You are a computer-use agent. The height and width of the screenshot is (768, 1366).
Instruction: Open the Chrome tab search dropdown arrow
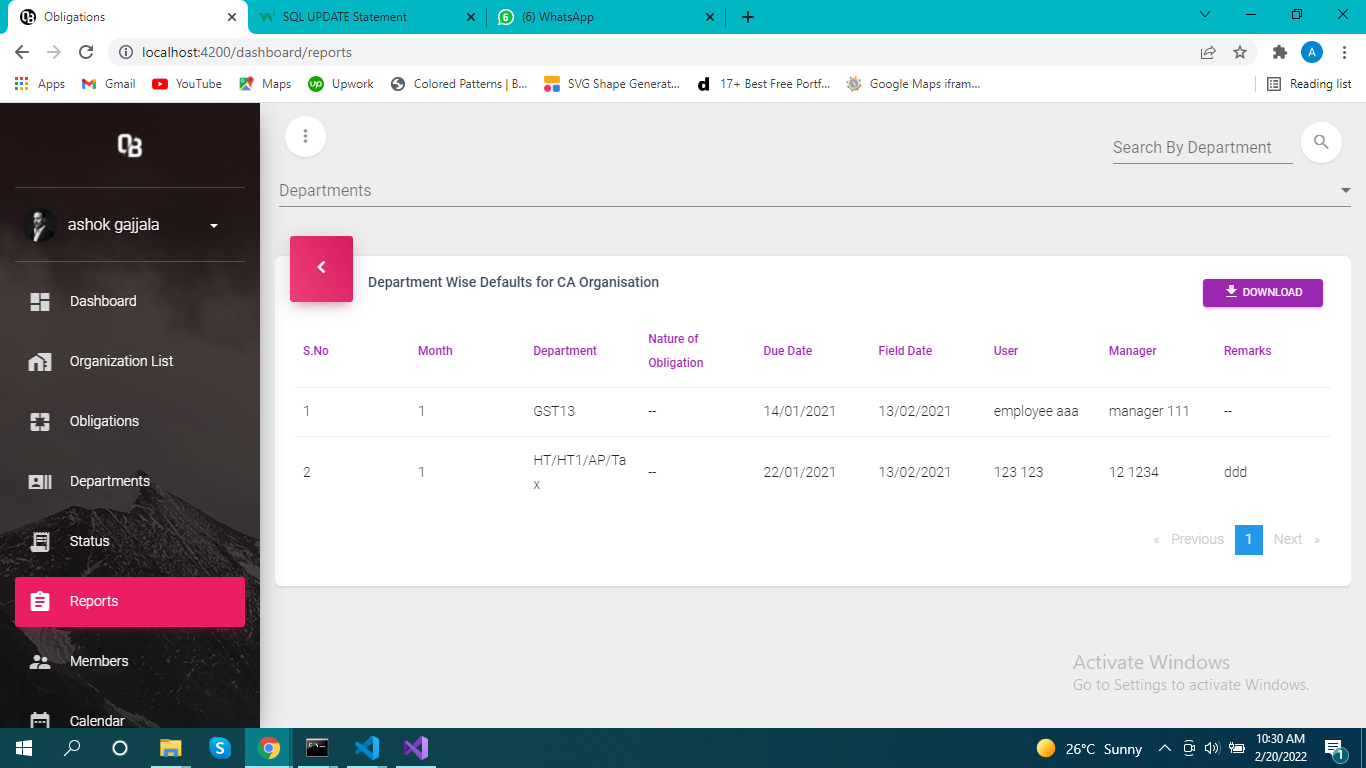click(1205, 15)
